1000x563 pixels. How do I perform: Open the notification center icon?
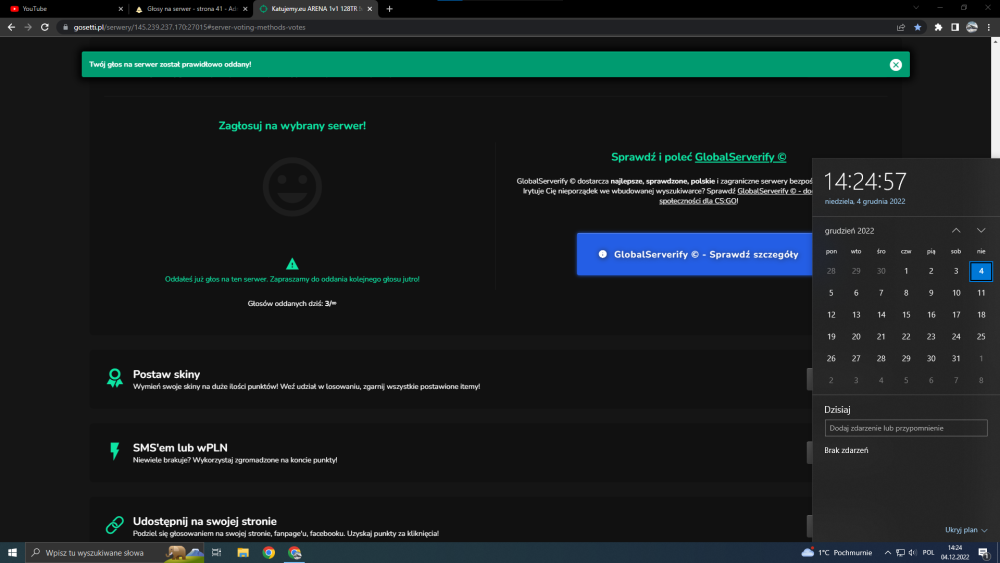[x=984, y=552]
